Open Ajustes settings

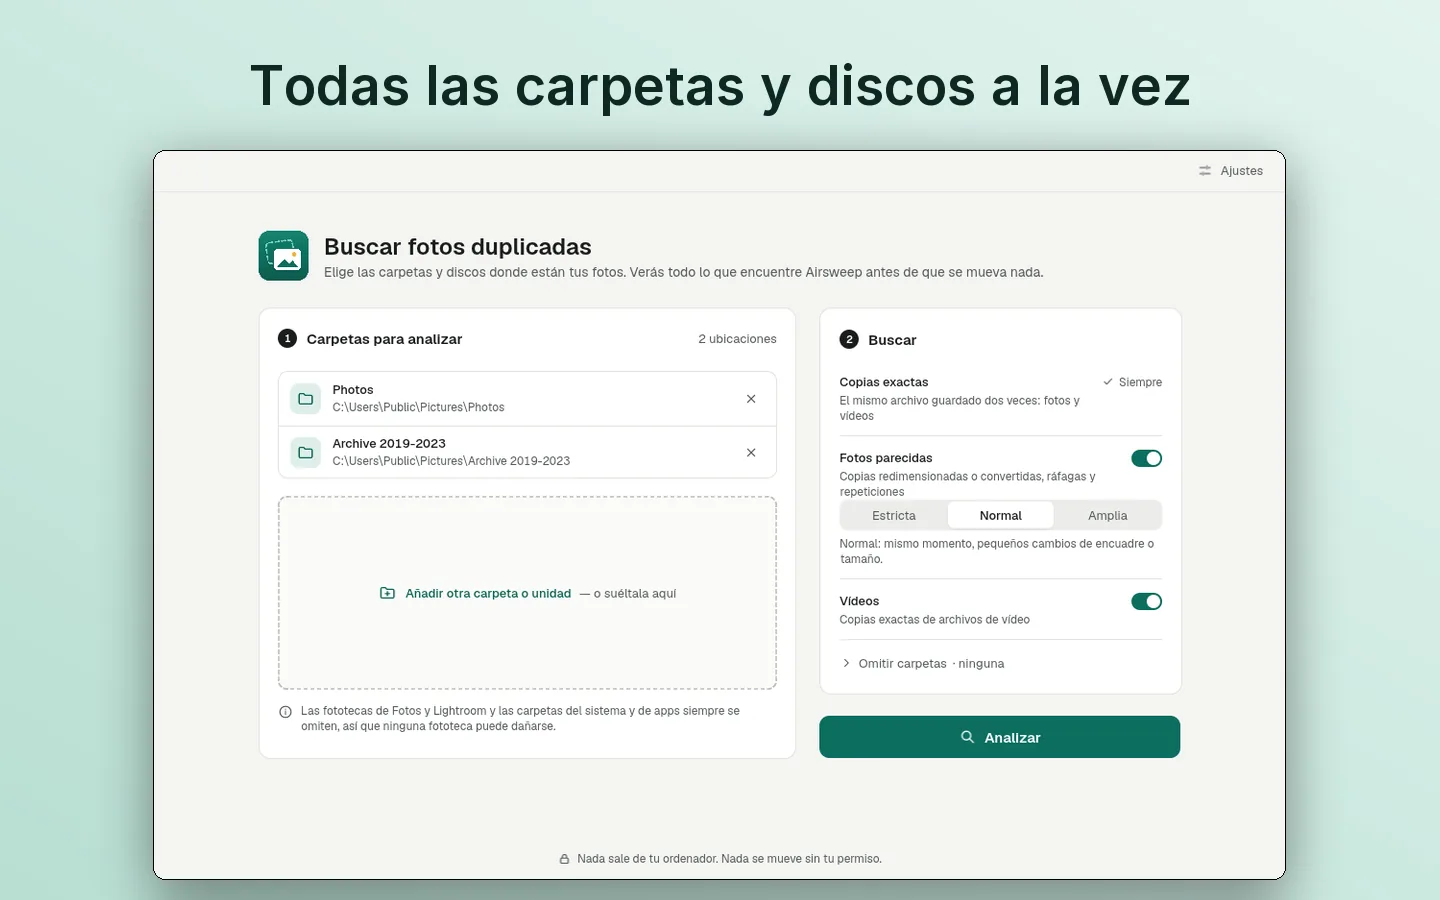1231,171
